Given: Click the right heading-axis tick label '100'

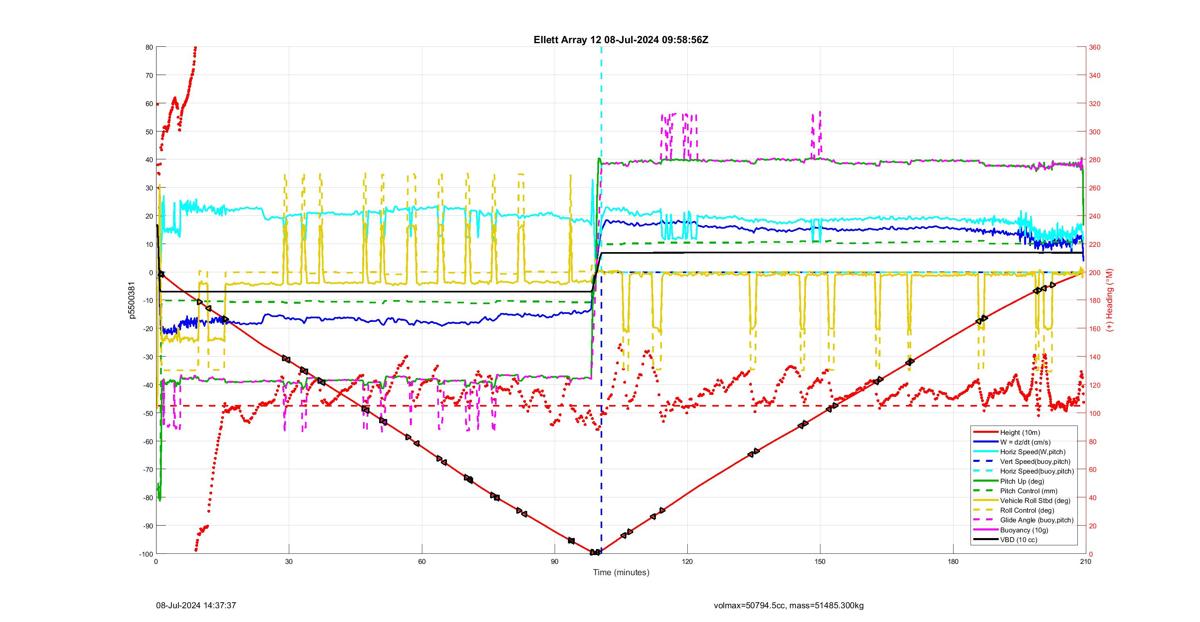Looking at the screenshot, I should pyautogui.click(x=1095, y=413).
